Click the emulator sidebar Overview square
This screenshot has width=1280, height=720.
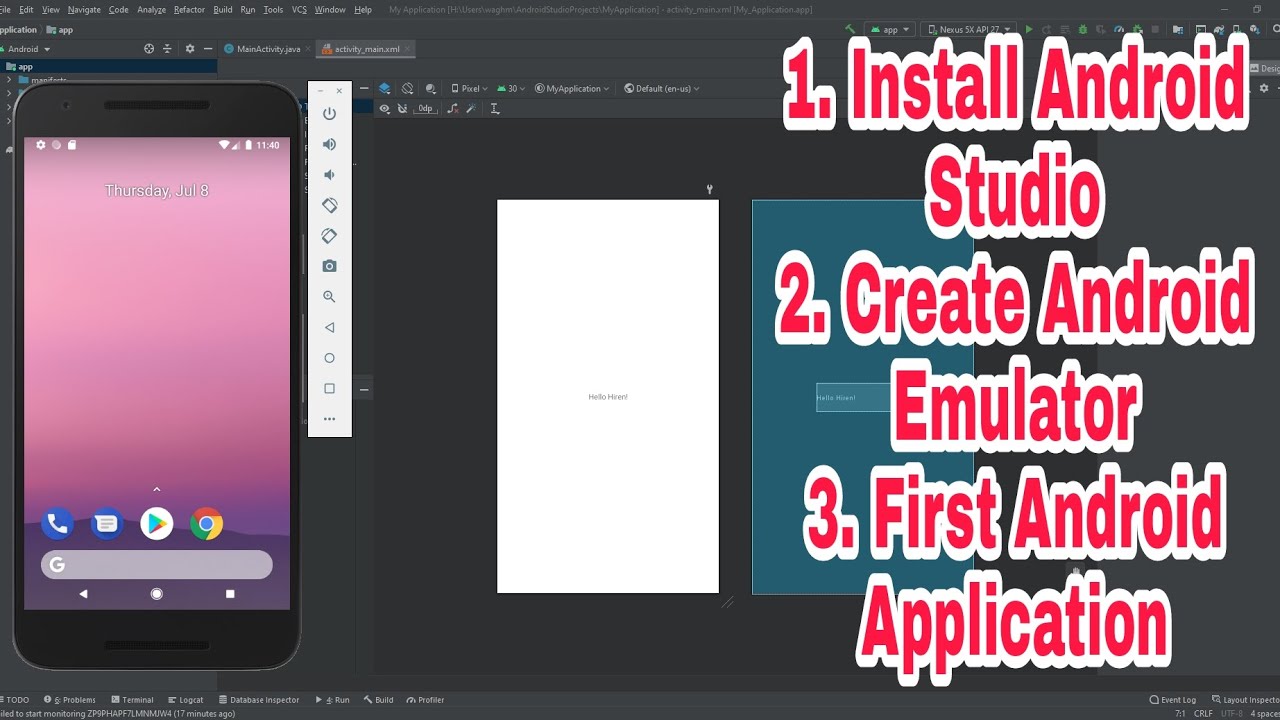(x=329, y=388)
